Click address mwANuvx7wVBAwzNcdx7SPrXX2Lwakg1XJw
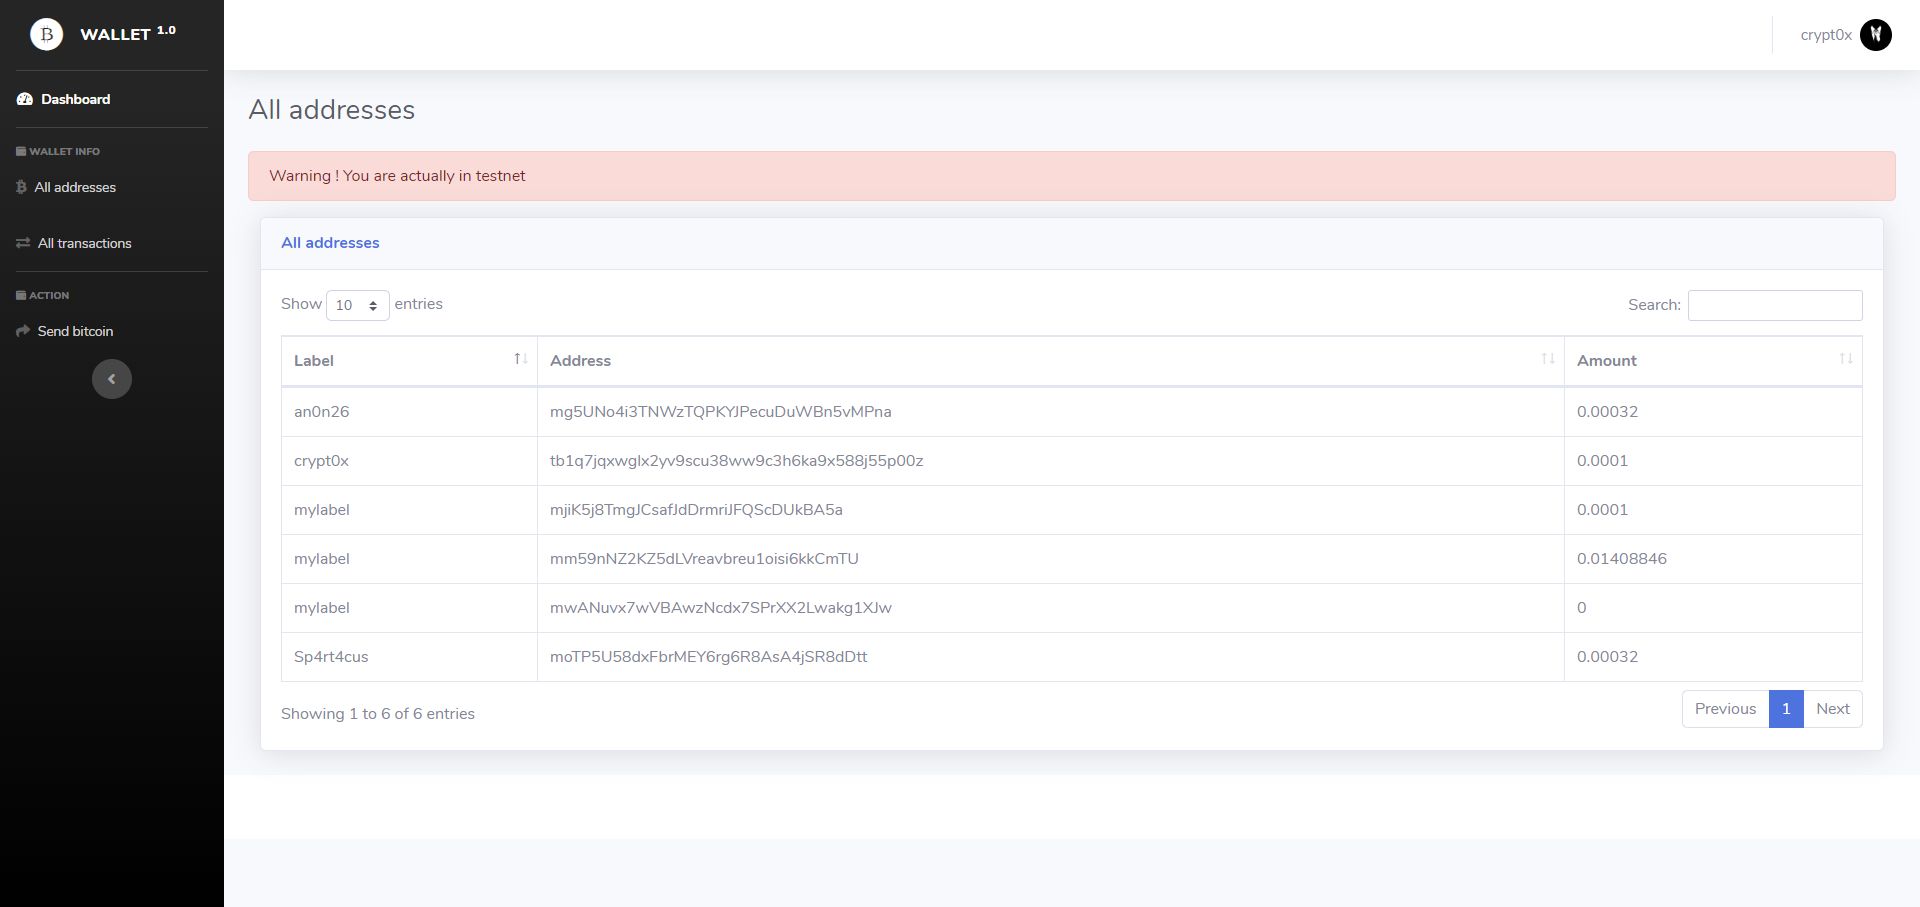The height and width of the screenshot is (907, 1920). (720, 608)
